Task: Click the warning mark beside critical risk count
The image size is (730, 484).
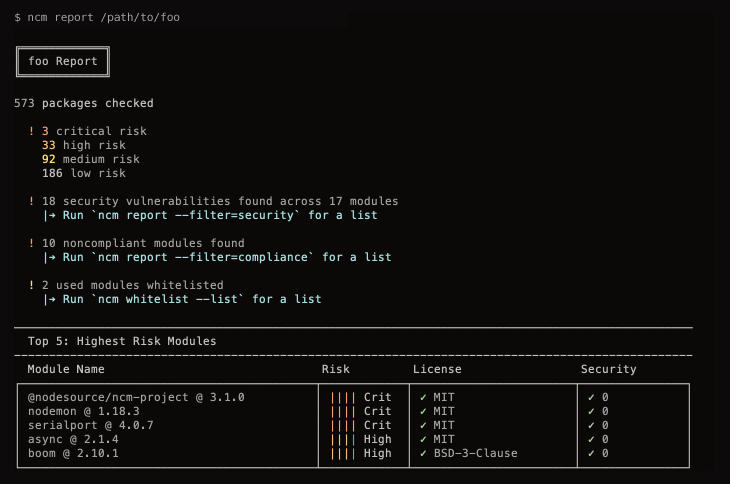Action: click(32, 131)
